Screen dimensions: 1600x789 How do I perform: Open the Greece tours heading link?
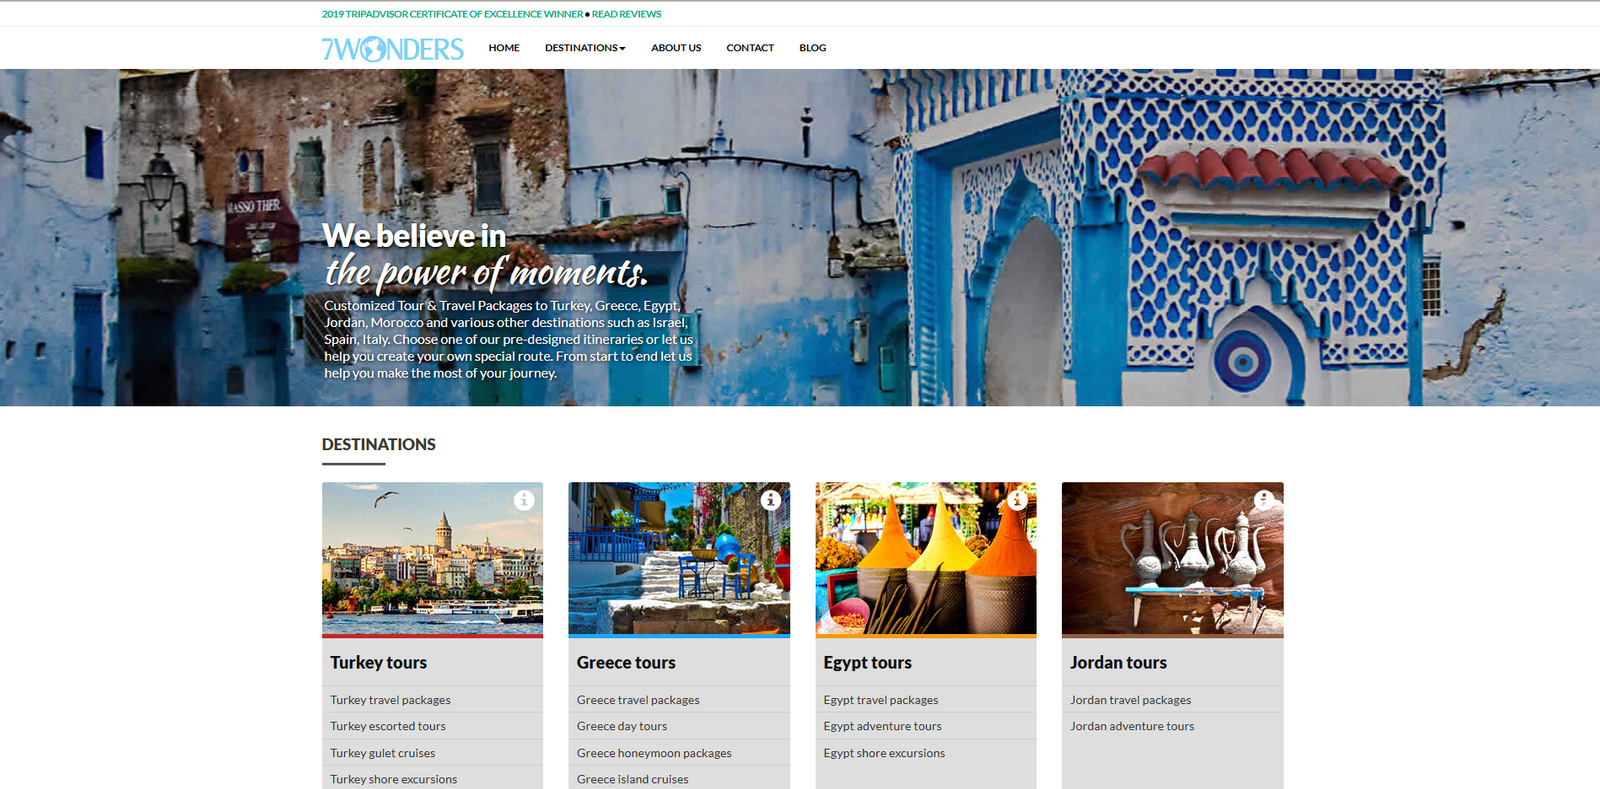point(626,663)
